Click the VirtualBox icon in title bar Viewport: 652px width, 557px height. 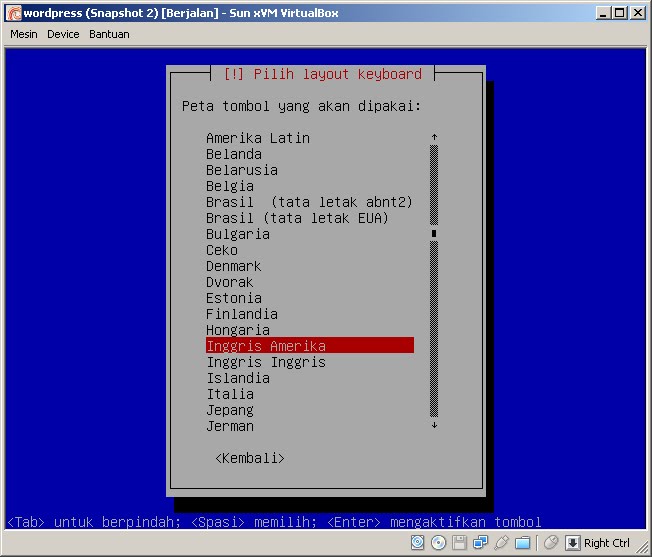click(14, 13)
